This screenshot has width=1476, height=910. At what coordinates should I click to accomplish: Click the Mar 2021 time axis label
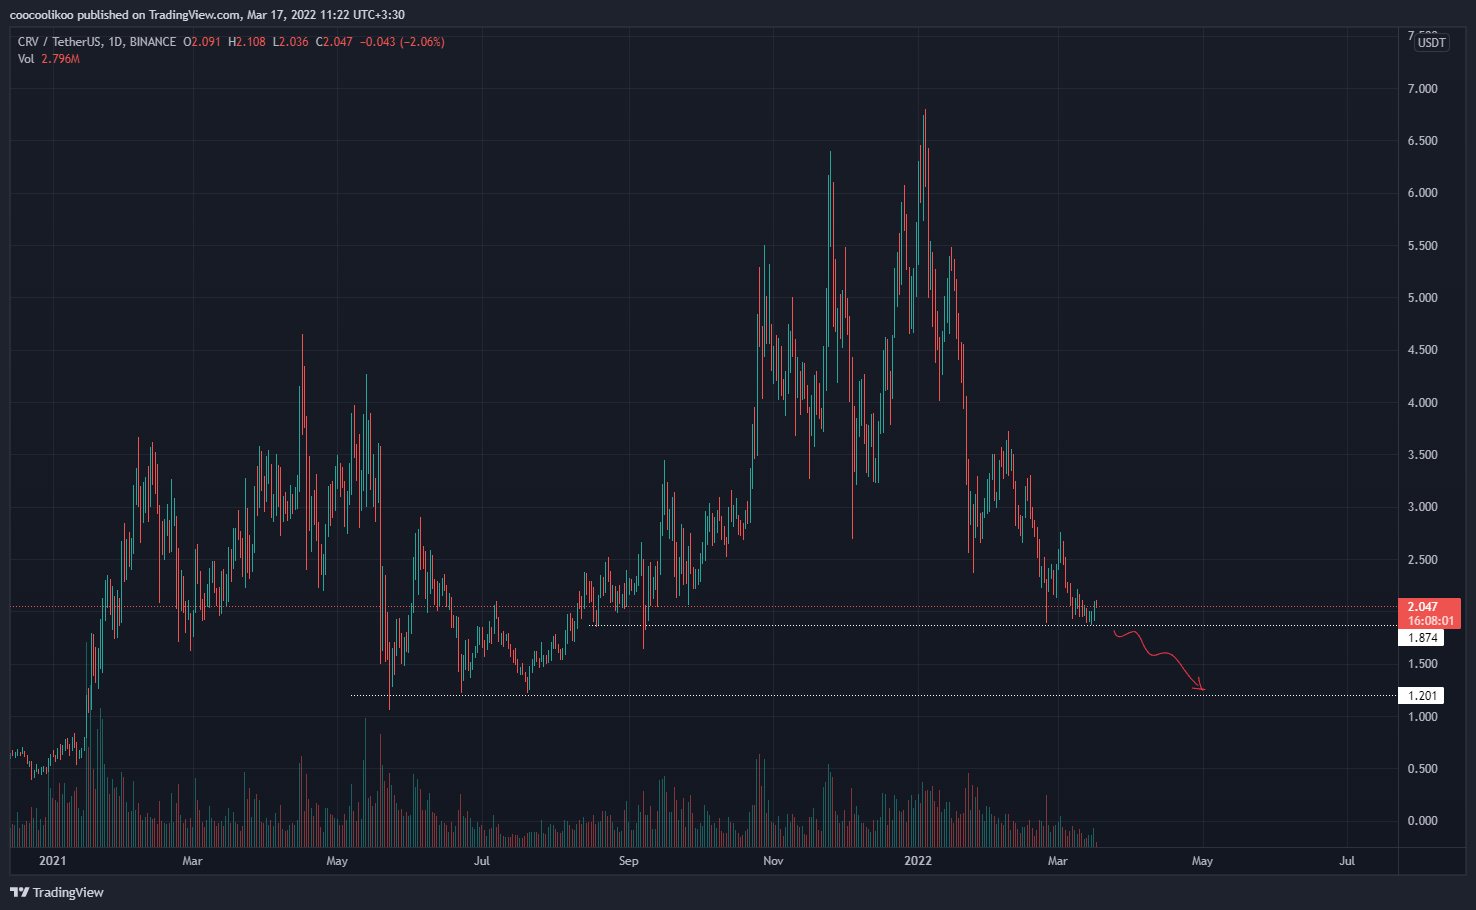tap(192, 861)
